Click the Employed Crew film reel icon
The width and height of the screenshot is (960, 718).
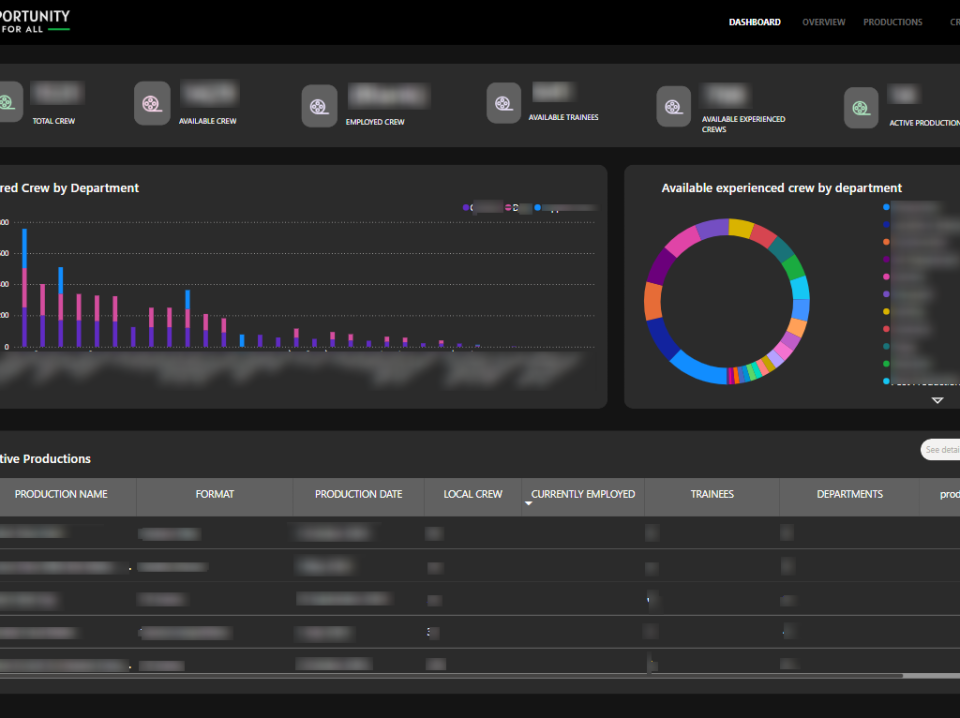pos(319,107)
